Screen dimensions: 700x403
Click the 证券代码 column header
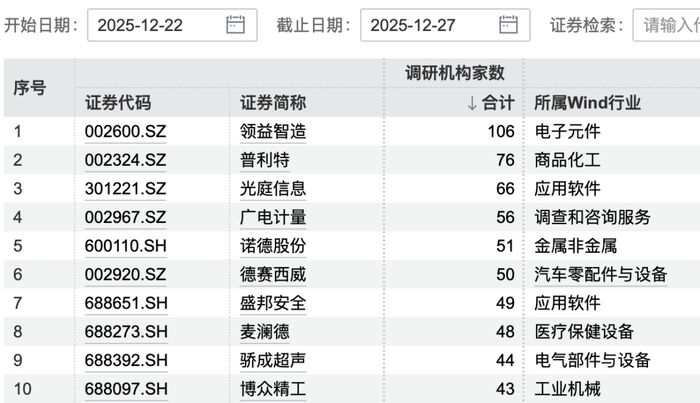pos(118,103)
